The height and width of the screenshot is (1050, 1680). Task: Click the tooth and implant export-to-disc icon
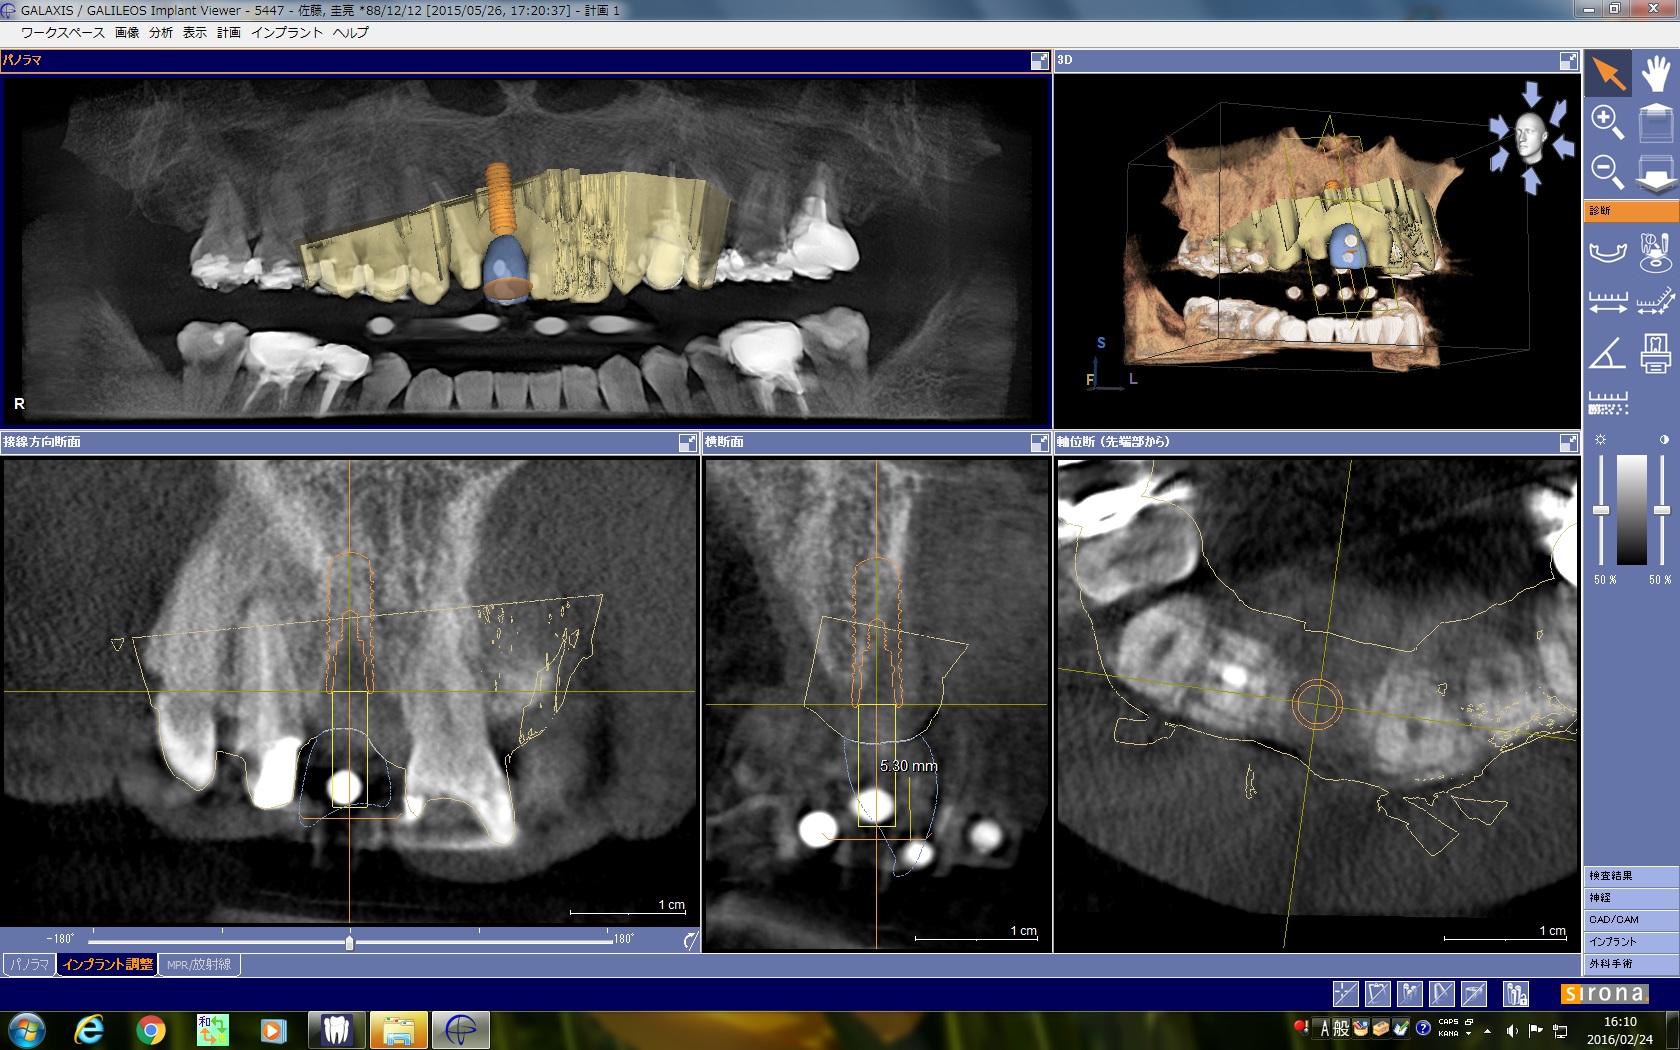click(x=1656, y=252)
